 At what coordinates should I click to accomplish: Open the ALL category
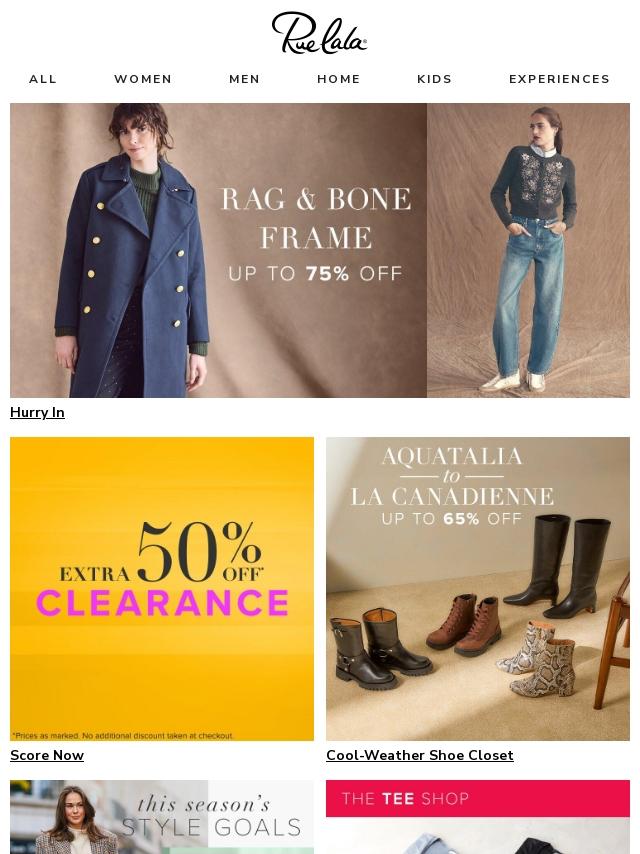click(43, 79)
